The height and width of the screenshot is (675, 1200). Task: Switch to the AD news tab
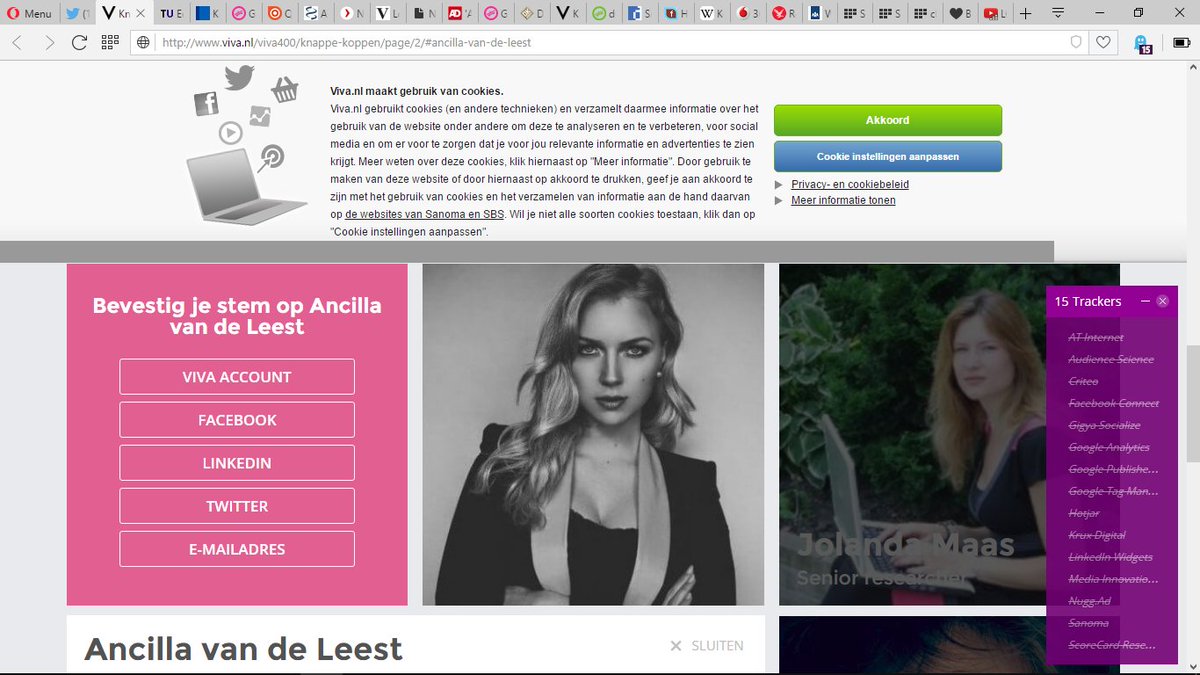click(x=460, y=13)
